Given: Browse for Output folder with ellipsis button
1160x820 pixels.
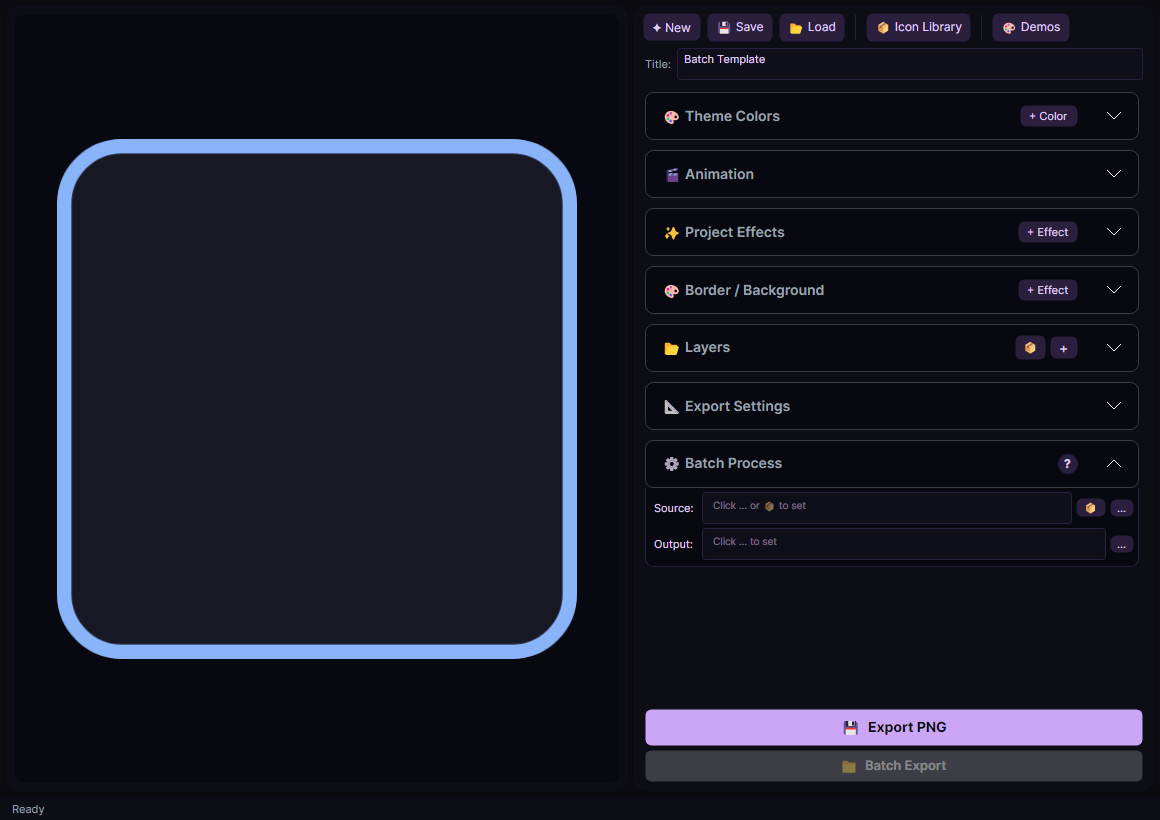Looking at the screenshot, I should pos(1121,544).
